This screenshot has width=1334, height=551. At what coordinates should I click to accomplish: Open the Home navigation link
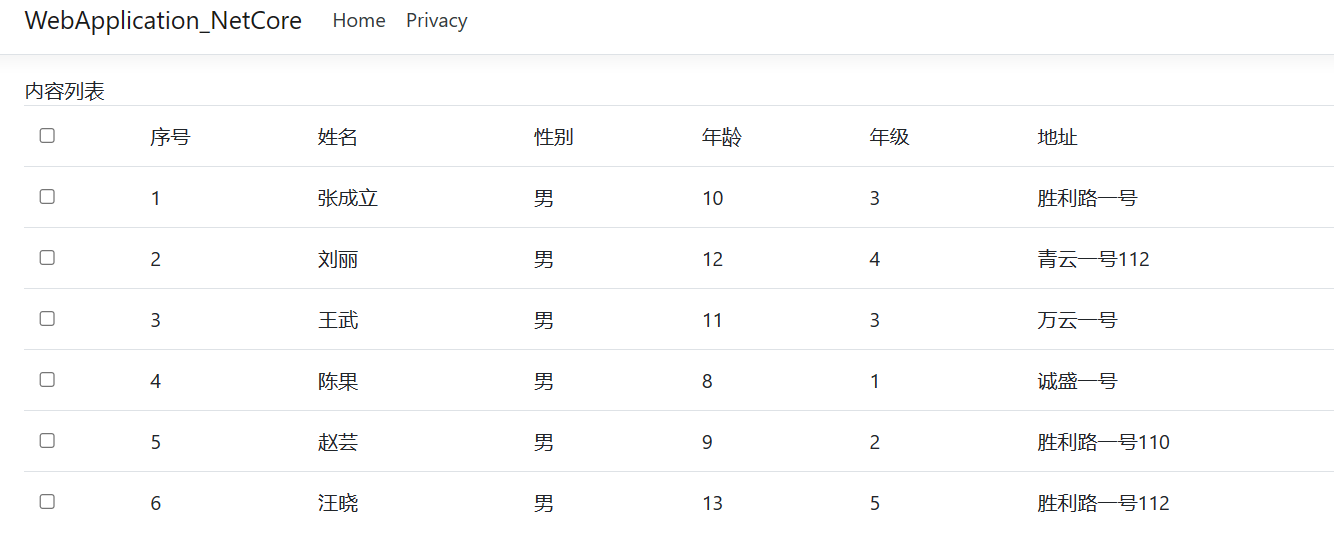coord(359,21)
